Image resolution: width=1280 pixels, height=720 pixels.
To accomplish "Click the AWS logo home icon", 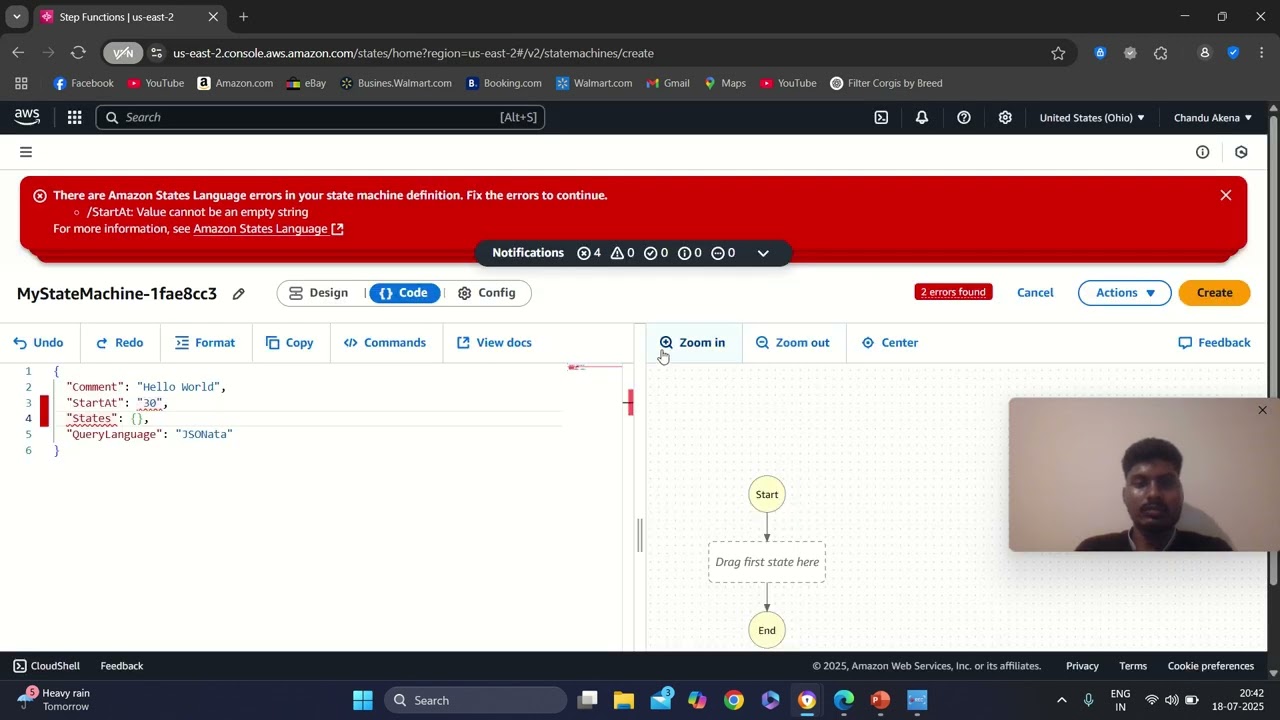I will point(27,117).
